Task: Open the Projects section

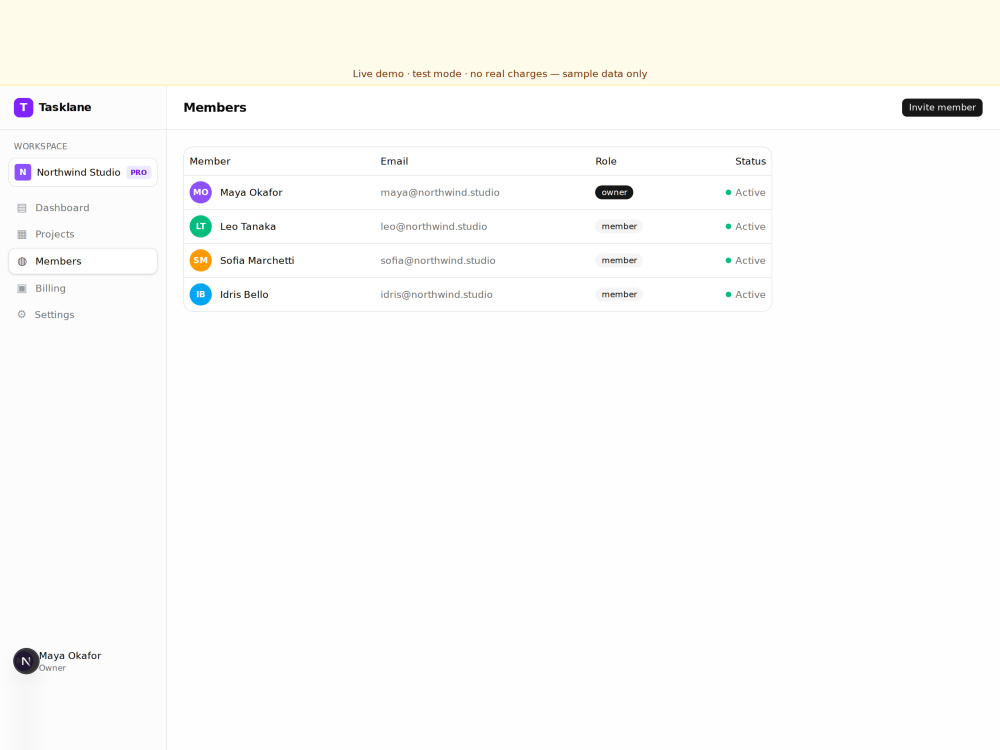Action: (x=83, y=234)
